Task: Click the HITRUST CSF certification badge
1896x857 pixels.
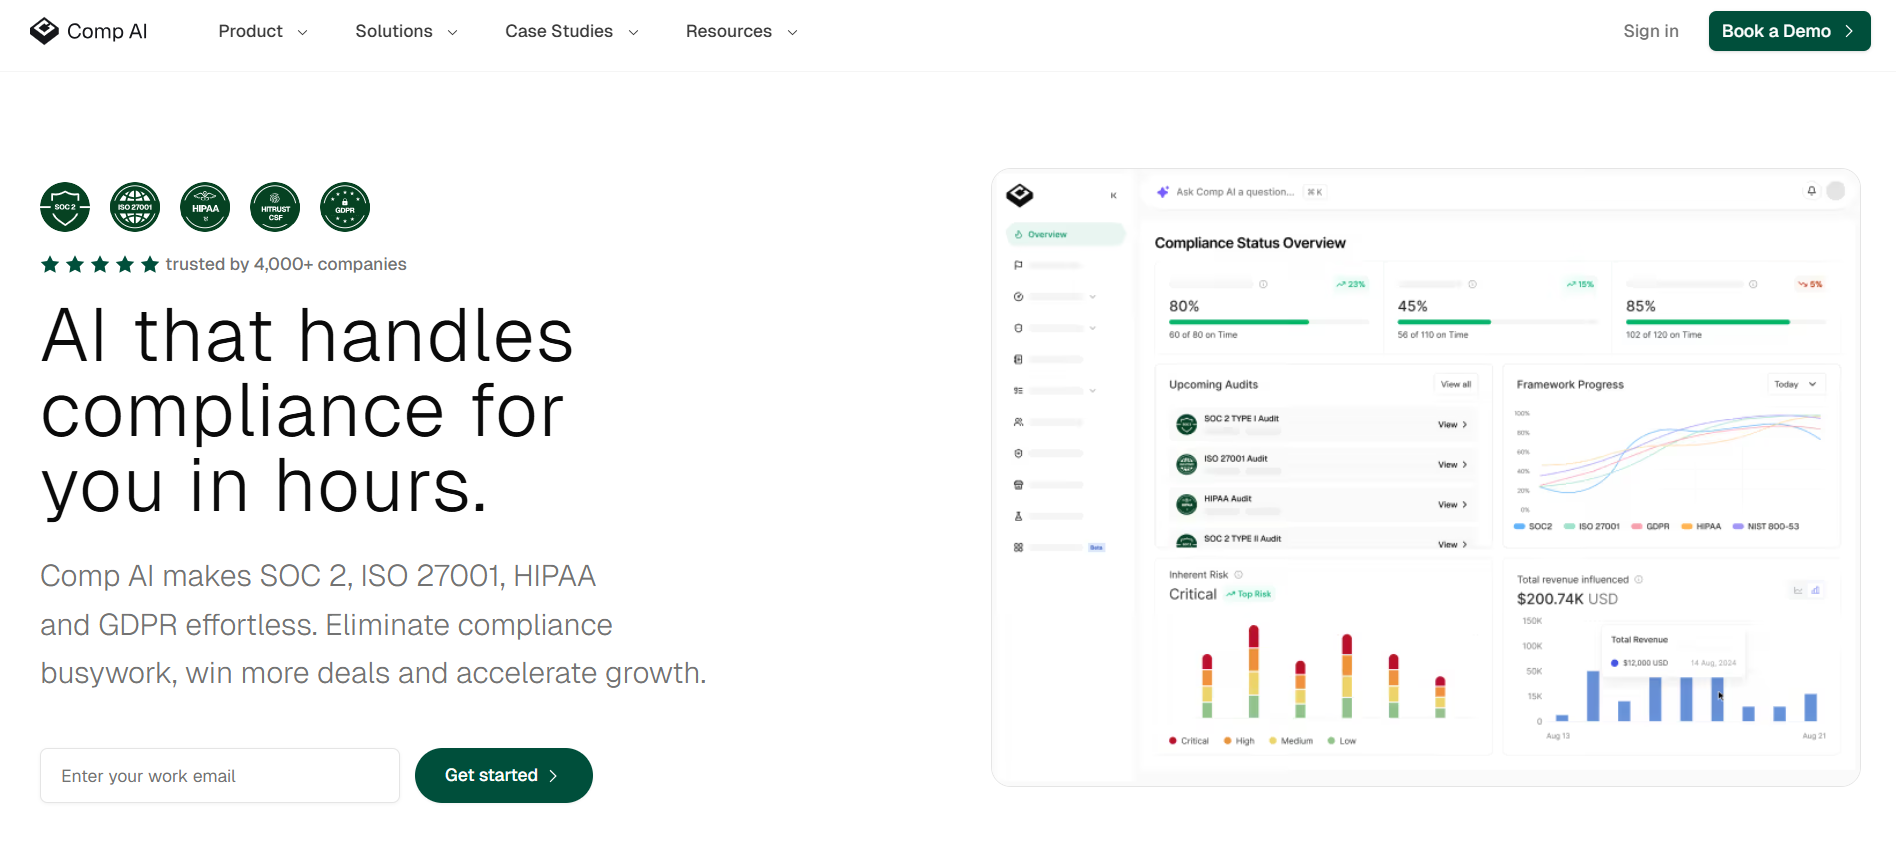Action: point(275,207)
